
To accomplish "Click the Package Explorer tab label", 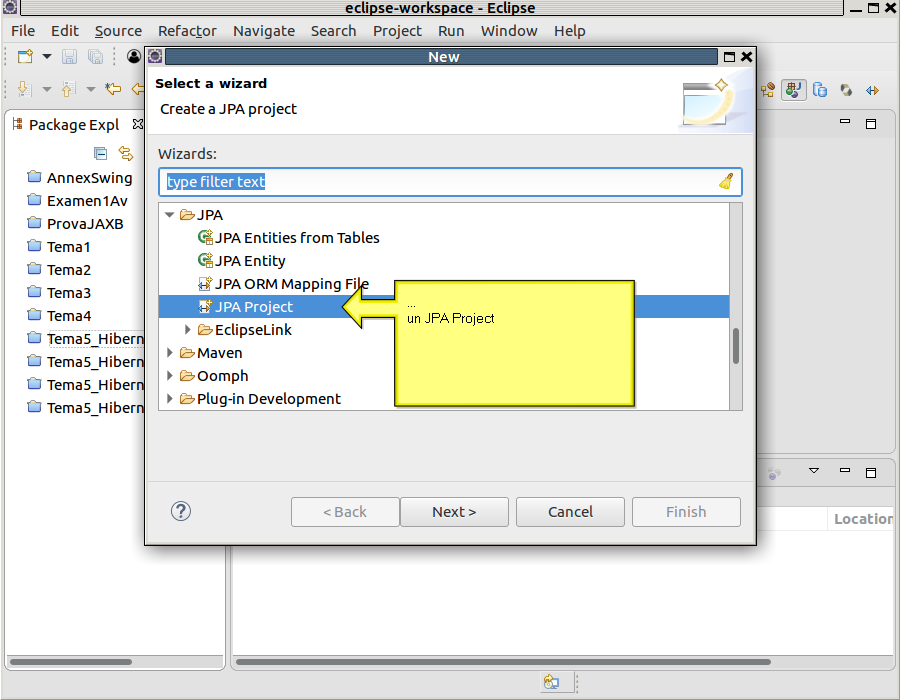I will [x=74, y=125].
